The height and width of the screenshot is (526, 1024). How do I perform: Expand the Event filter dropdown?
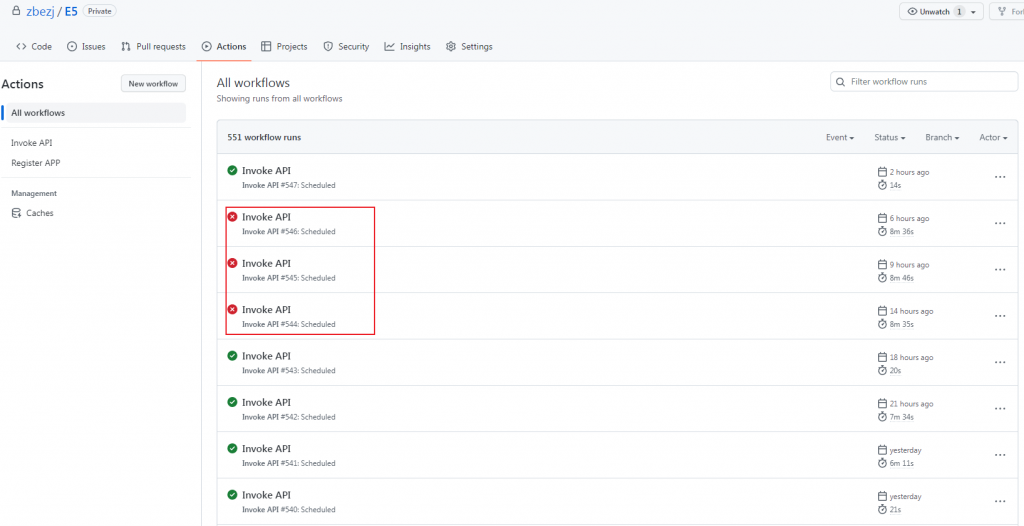[x=839, y=138]
